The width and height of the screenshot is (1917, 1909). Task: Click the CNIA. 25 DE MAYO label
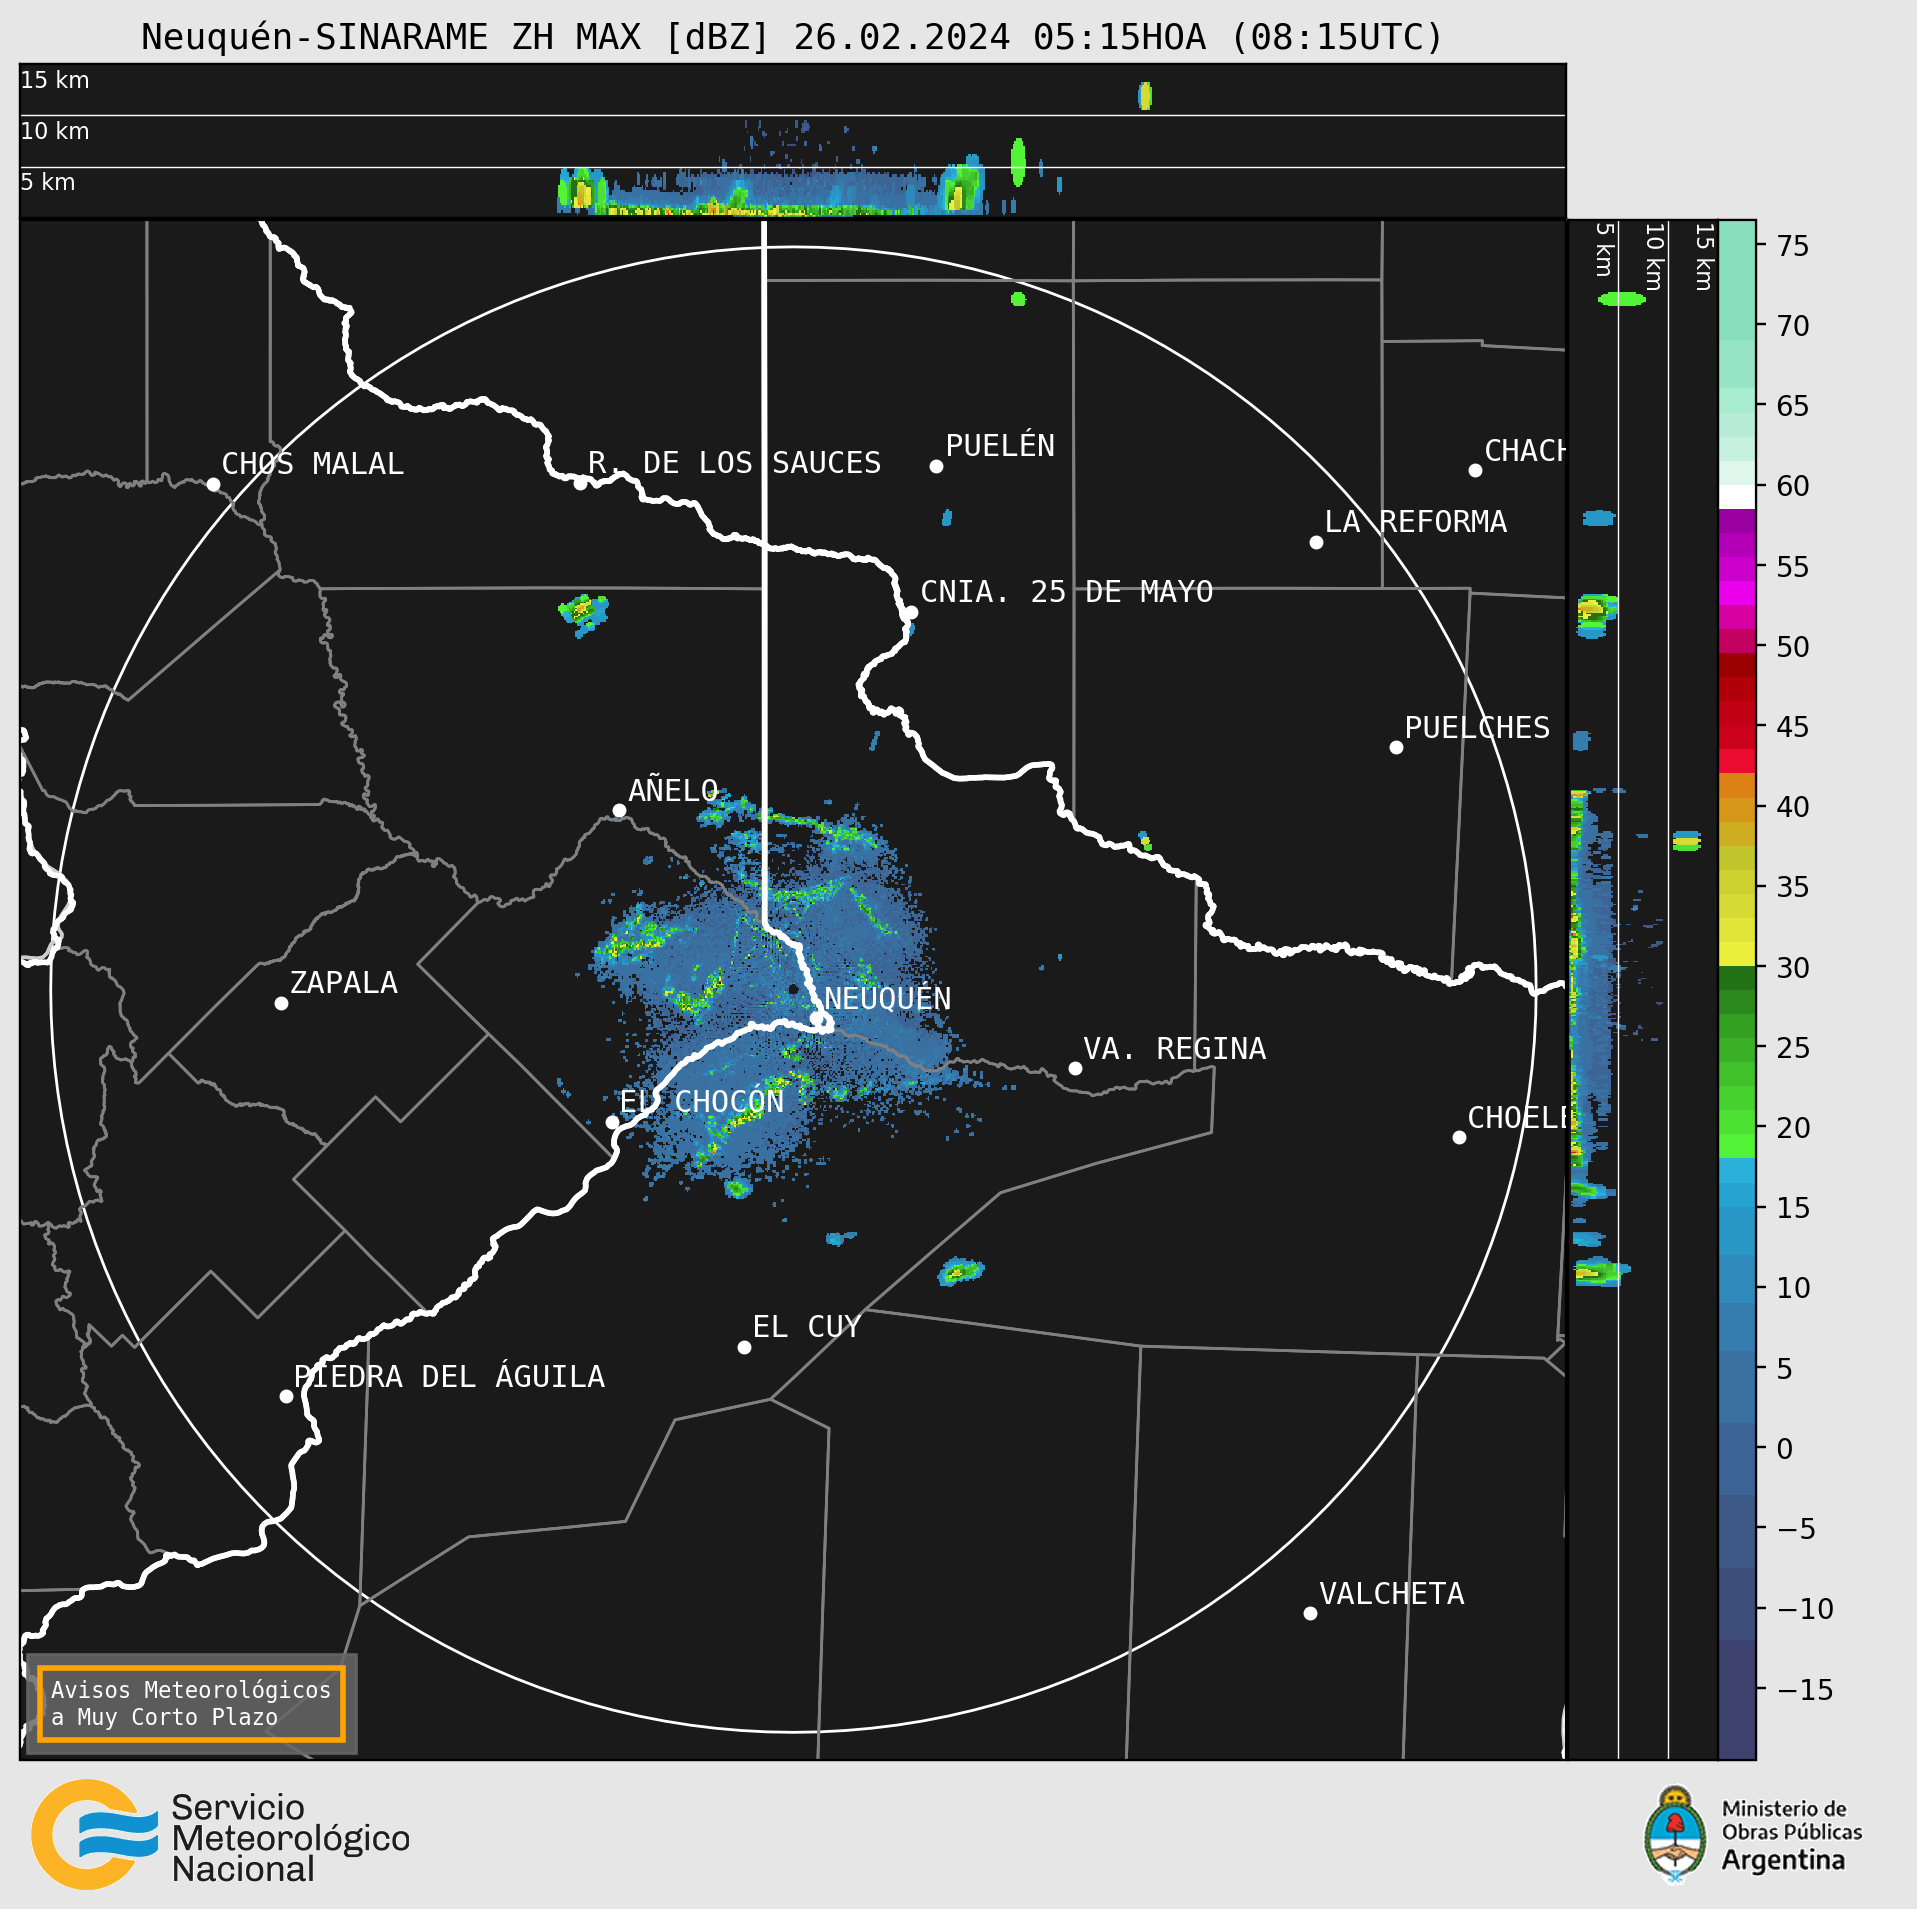coord(1066,591)
